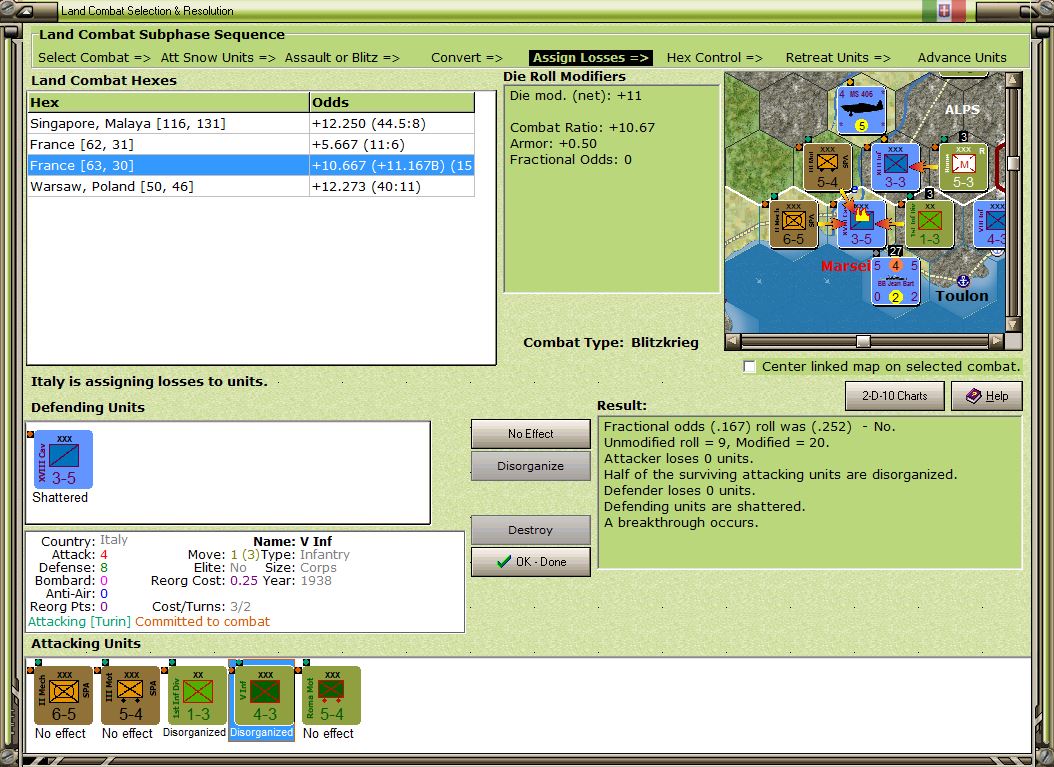Screen dimensions: 1054x767
Task: Click the Shattered label under defending unit
Action: (x=60, y=497)
